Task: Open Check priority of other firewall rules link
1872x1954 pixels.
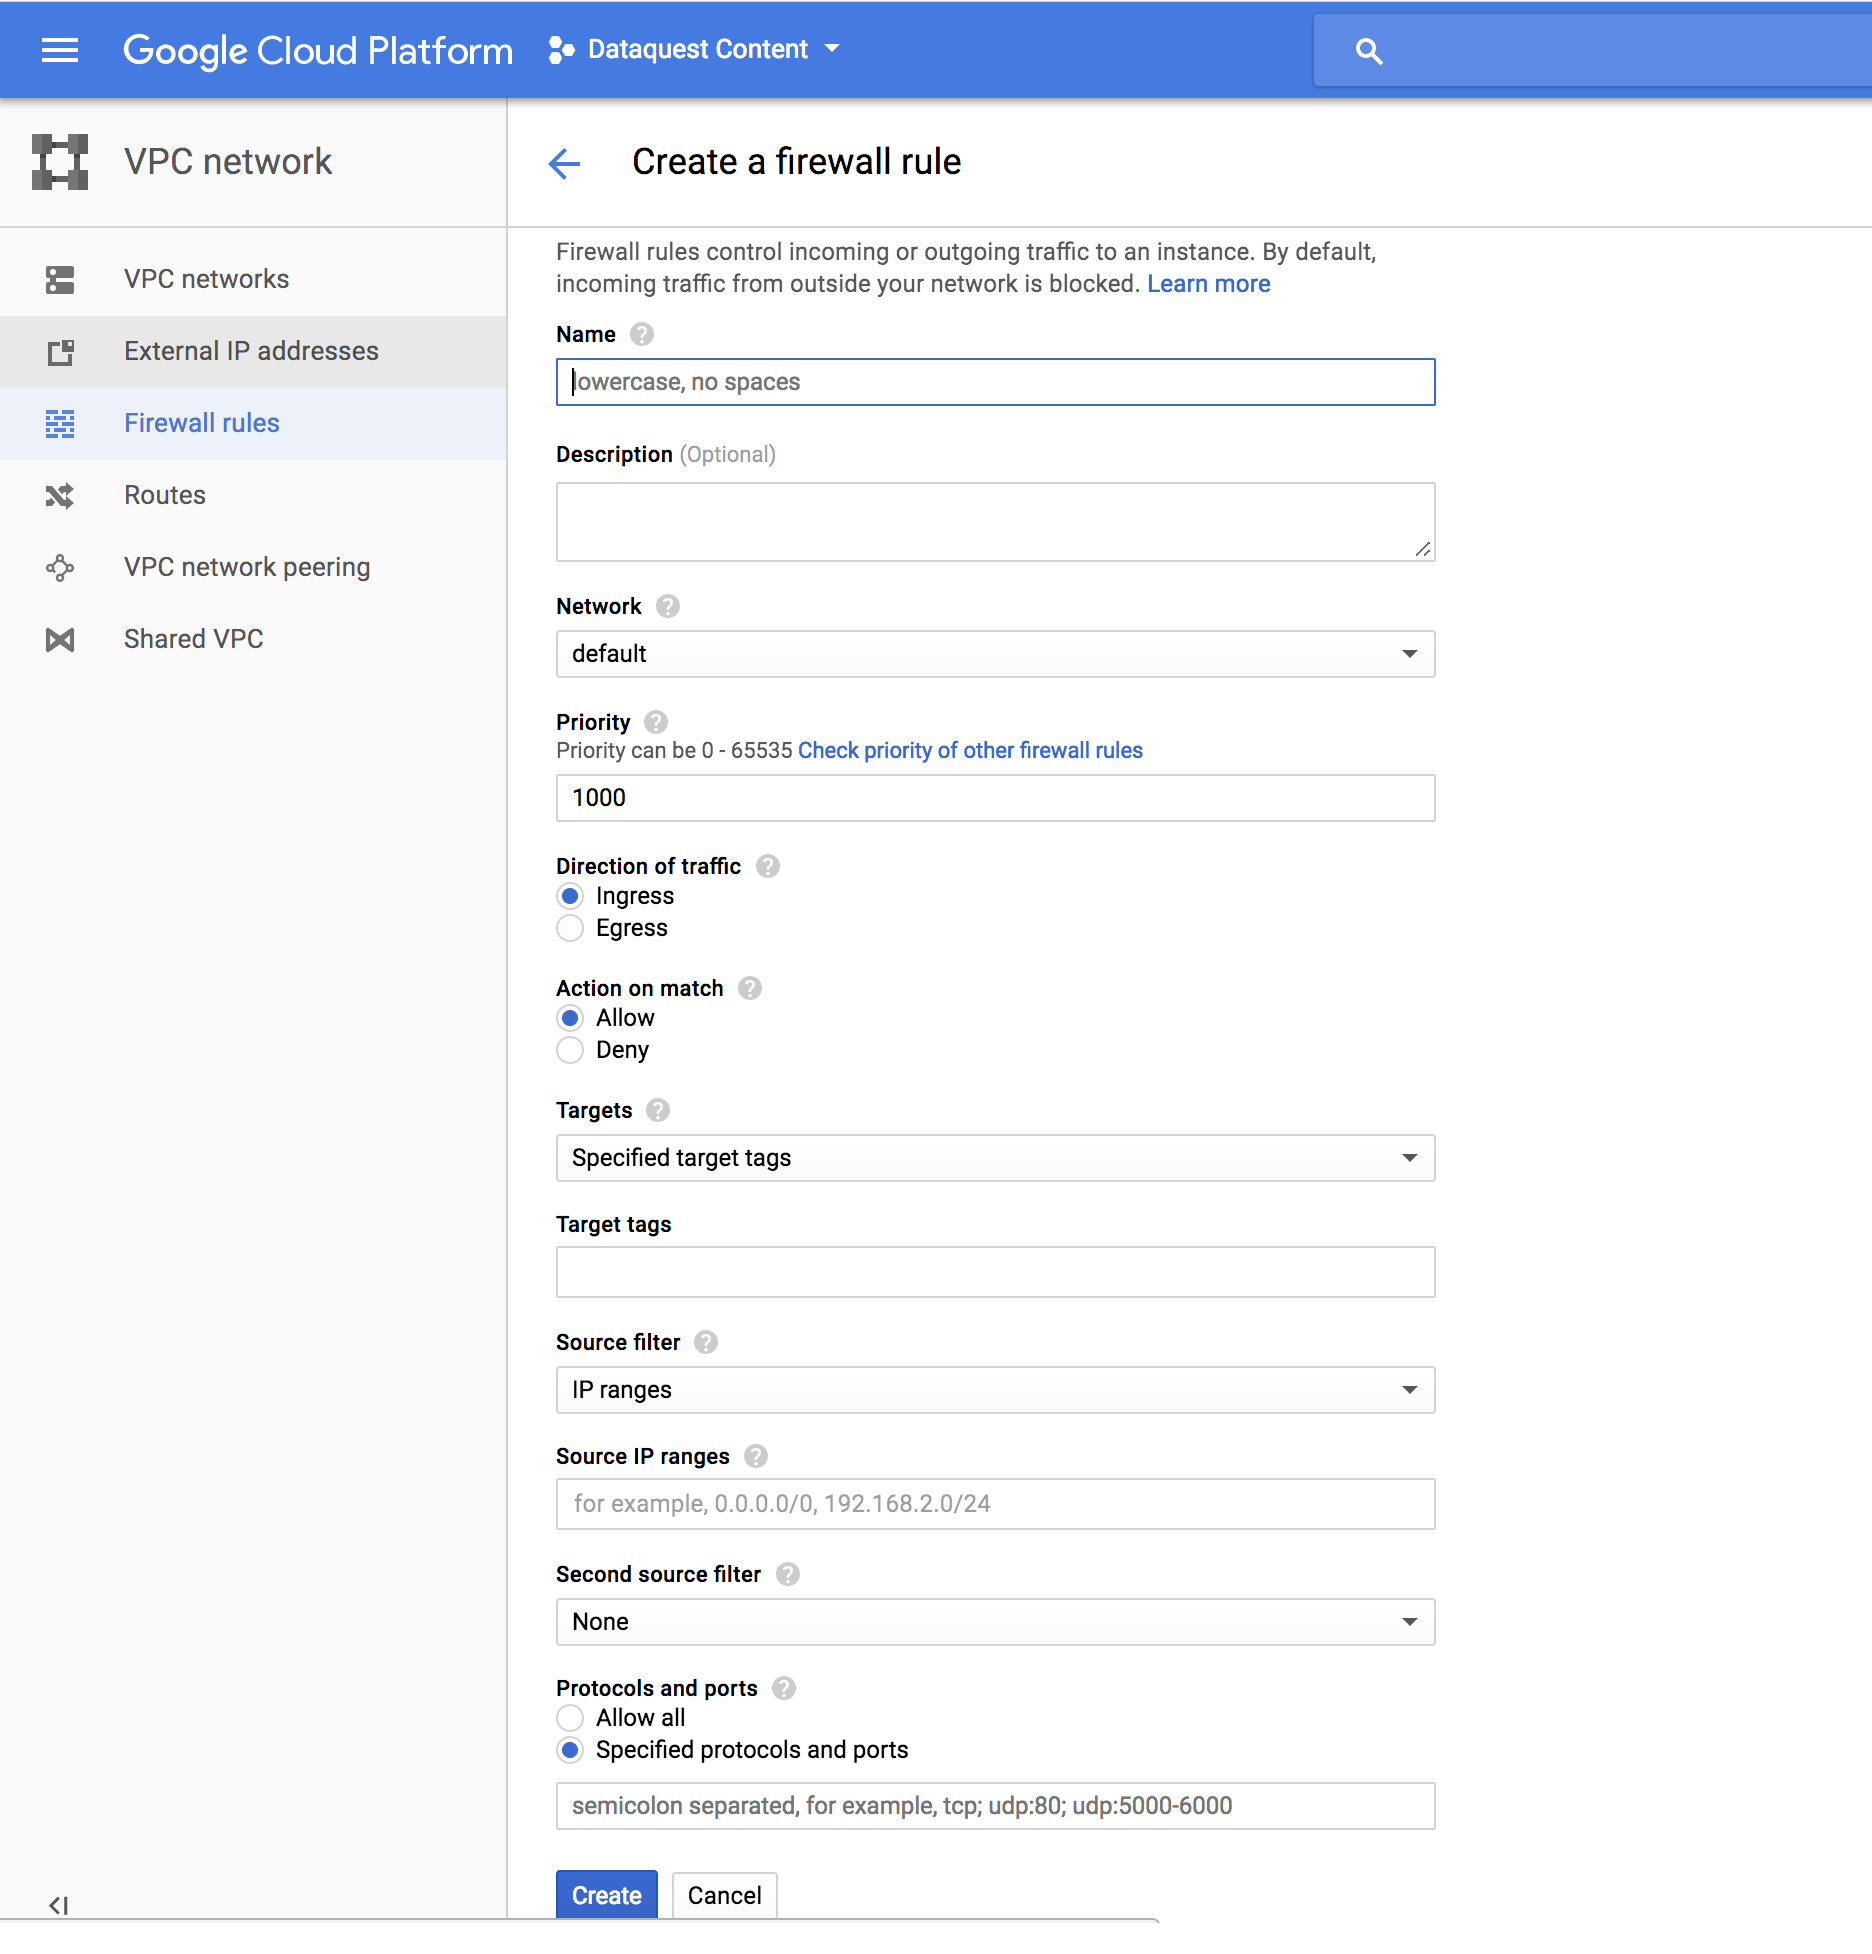Action: tap(970, 750)
